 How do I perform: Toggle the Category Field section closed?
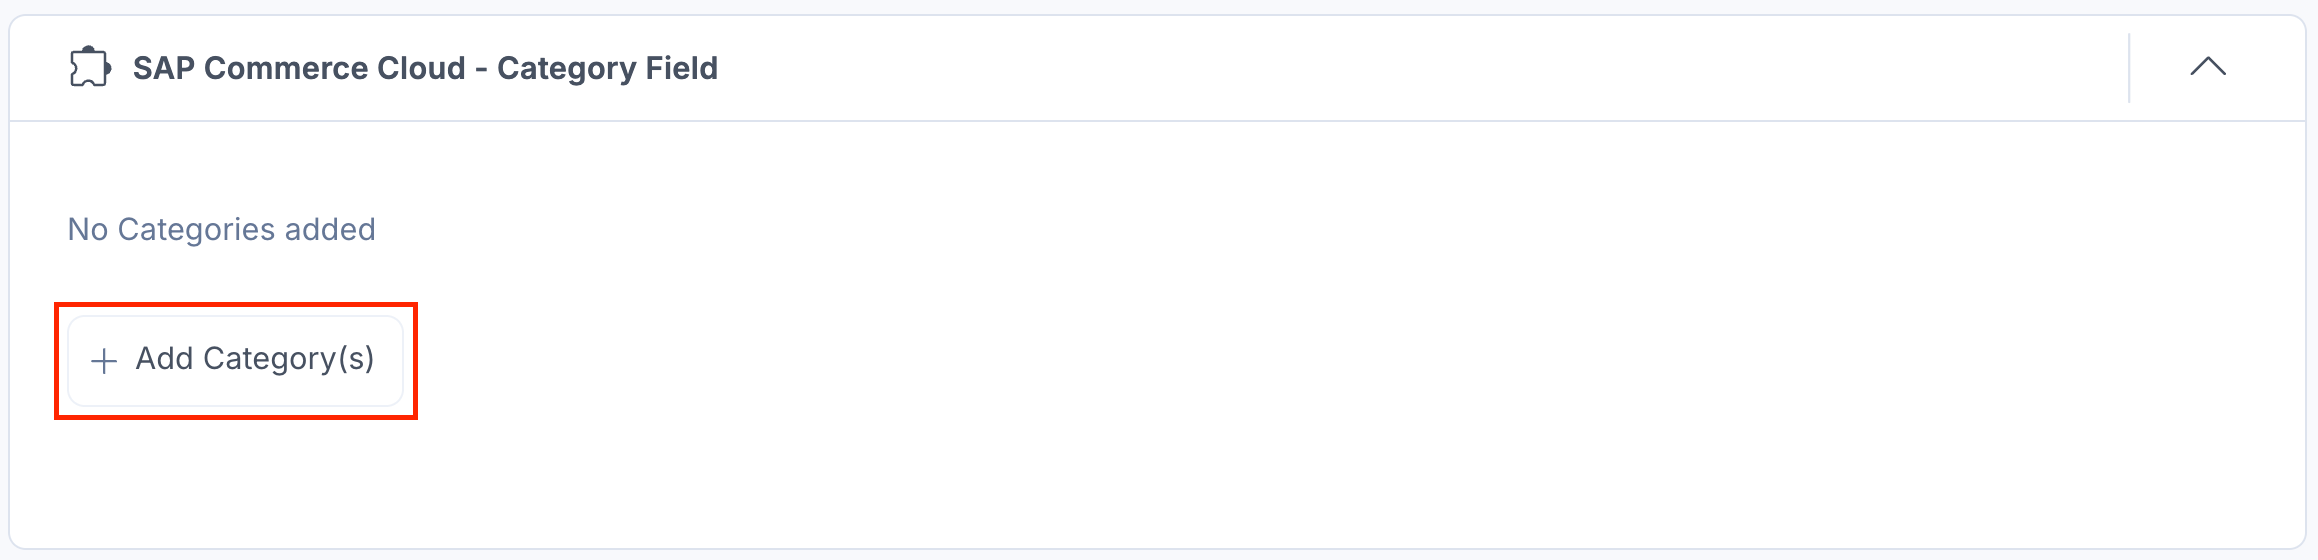click(2208, 67)
